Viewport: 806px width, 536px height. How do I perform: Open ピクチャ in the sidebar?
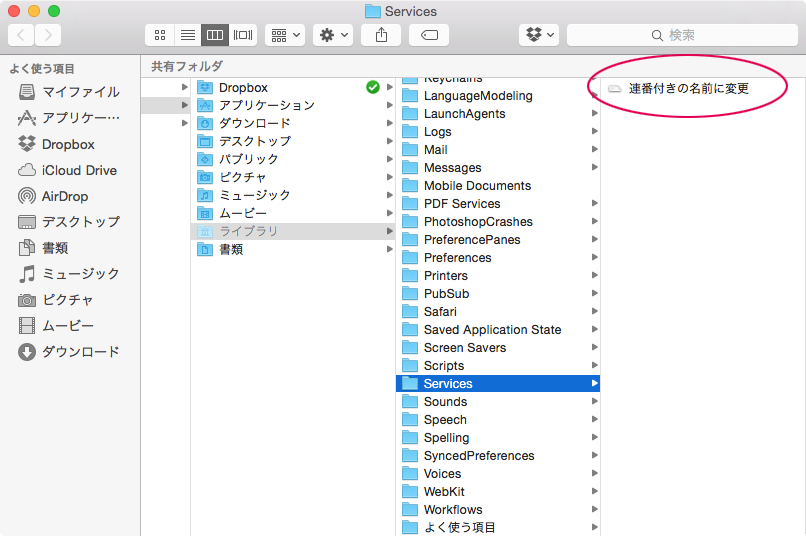(x=56, y=300)
